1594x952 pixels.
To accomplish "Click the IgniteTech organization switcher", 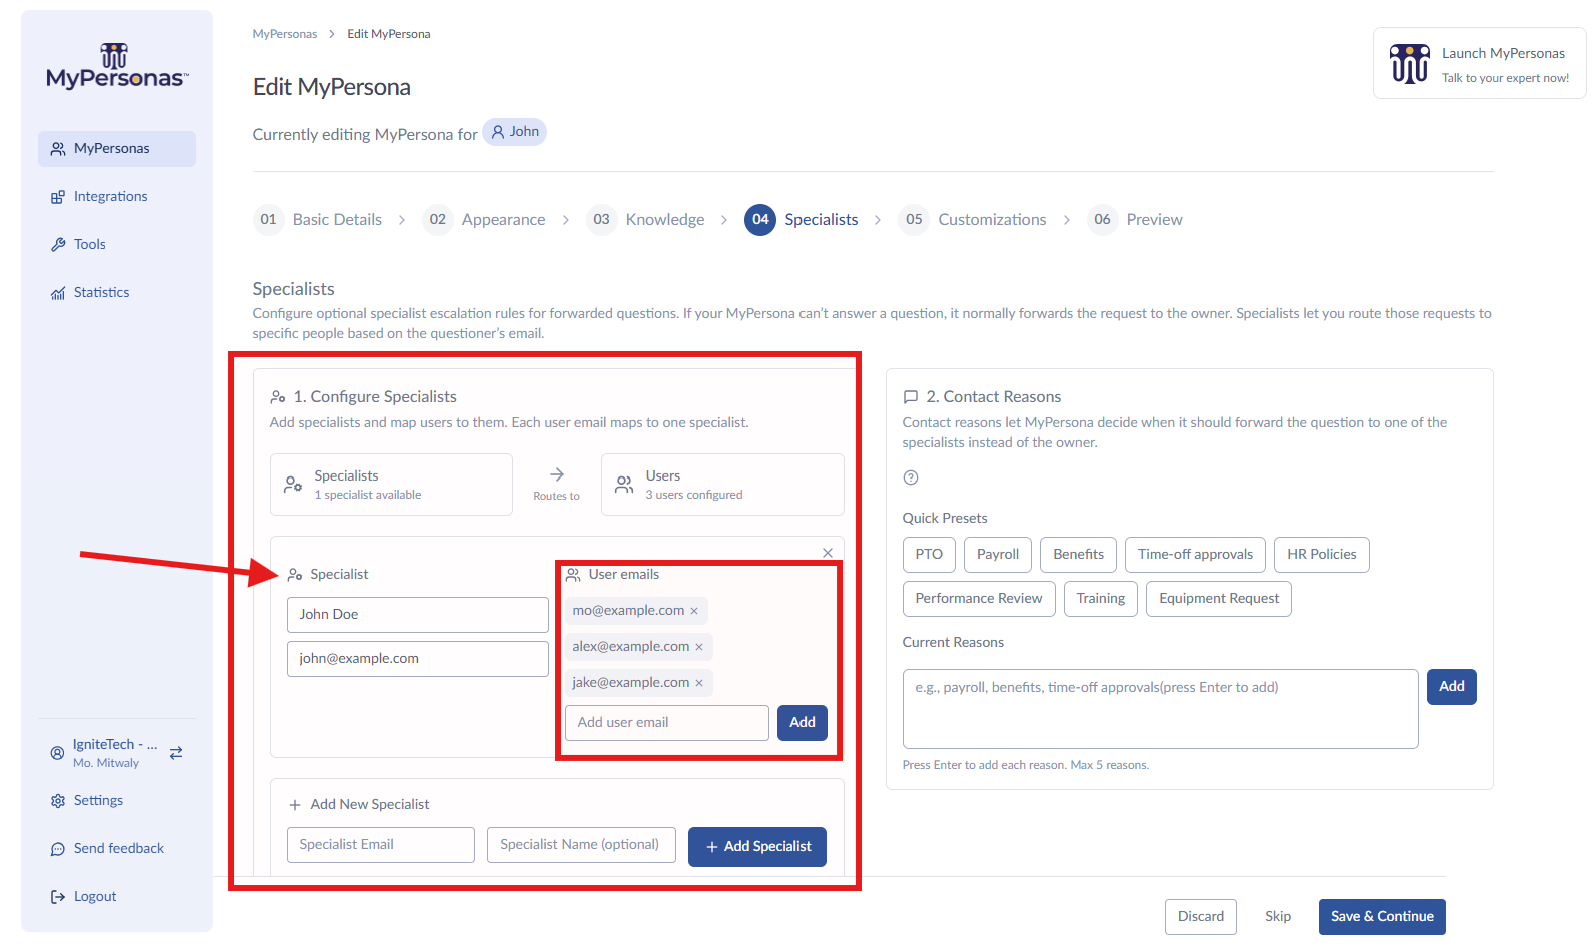I will coord(117,753).
